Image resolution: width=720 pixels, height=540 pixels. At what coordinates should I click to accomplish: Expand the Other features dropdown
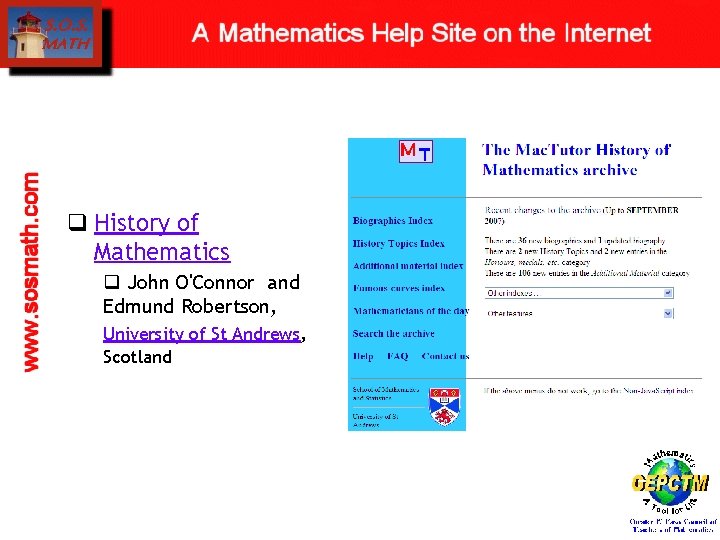click(579, 314)
